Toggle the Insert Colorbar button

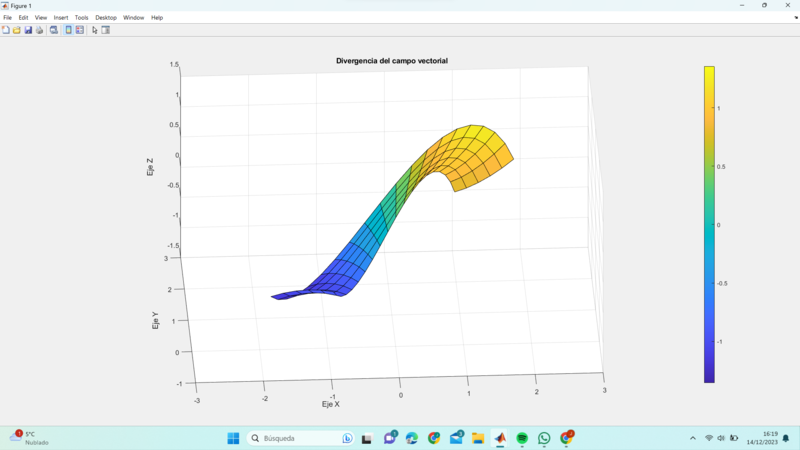click(x=68, y=30)
